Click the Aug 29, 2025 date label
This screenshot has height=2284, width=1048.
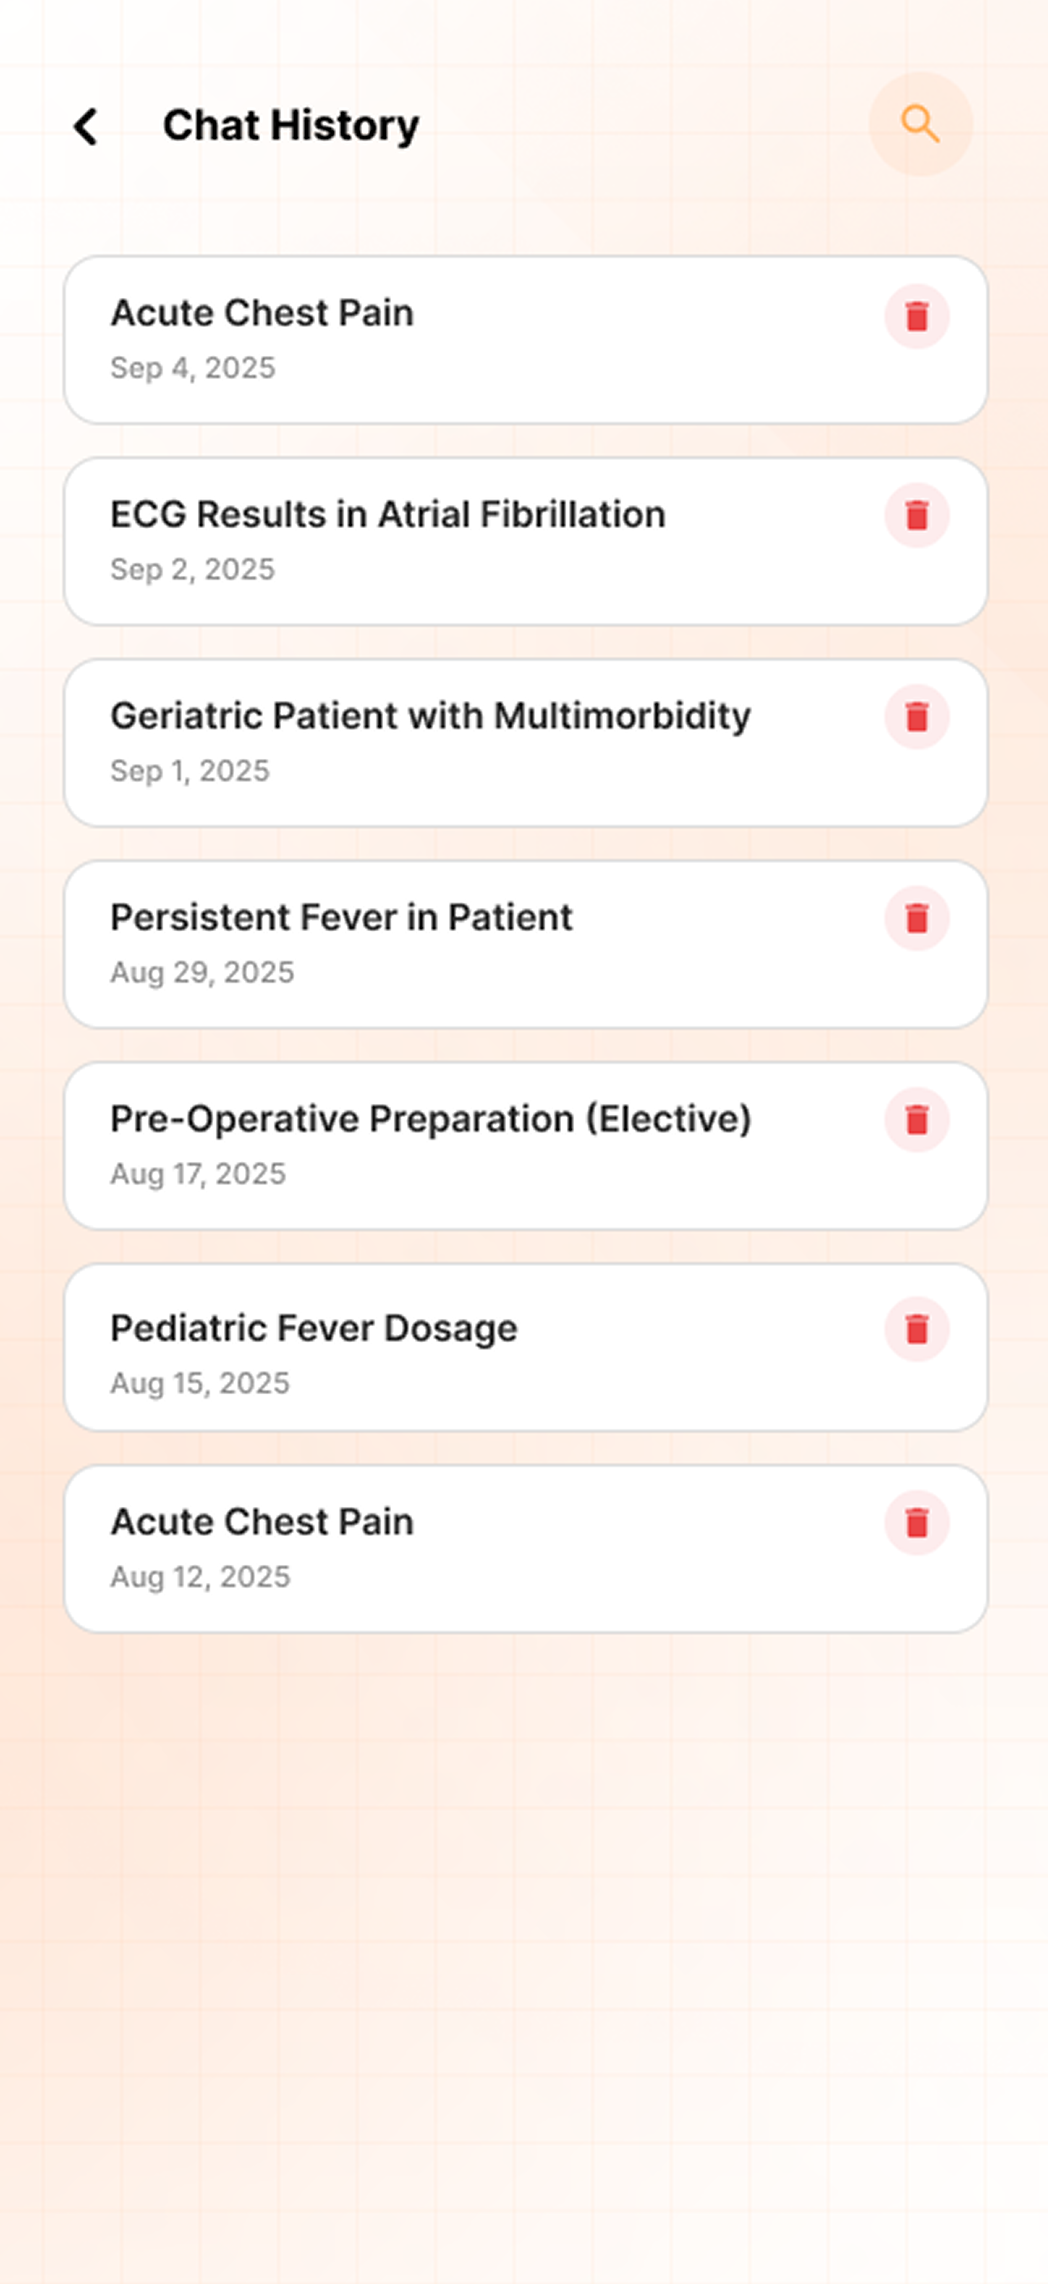click(x=202, y=973)
